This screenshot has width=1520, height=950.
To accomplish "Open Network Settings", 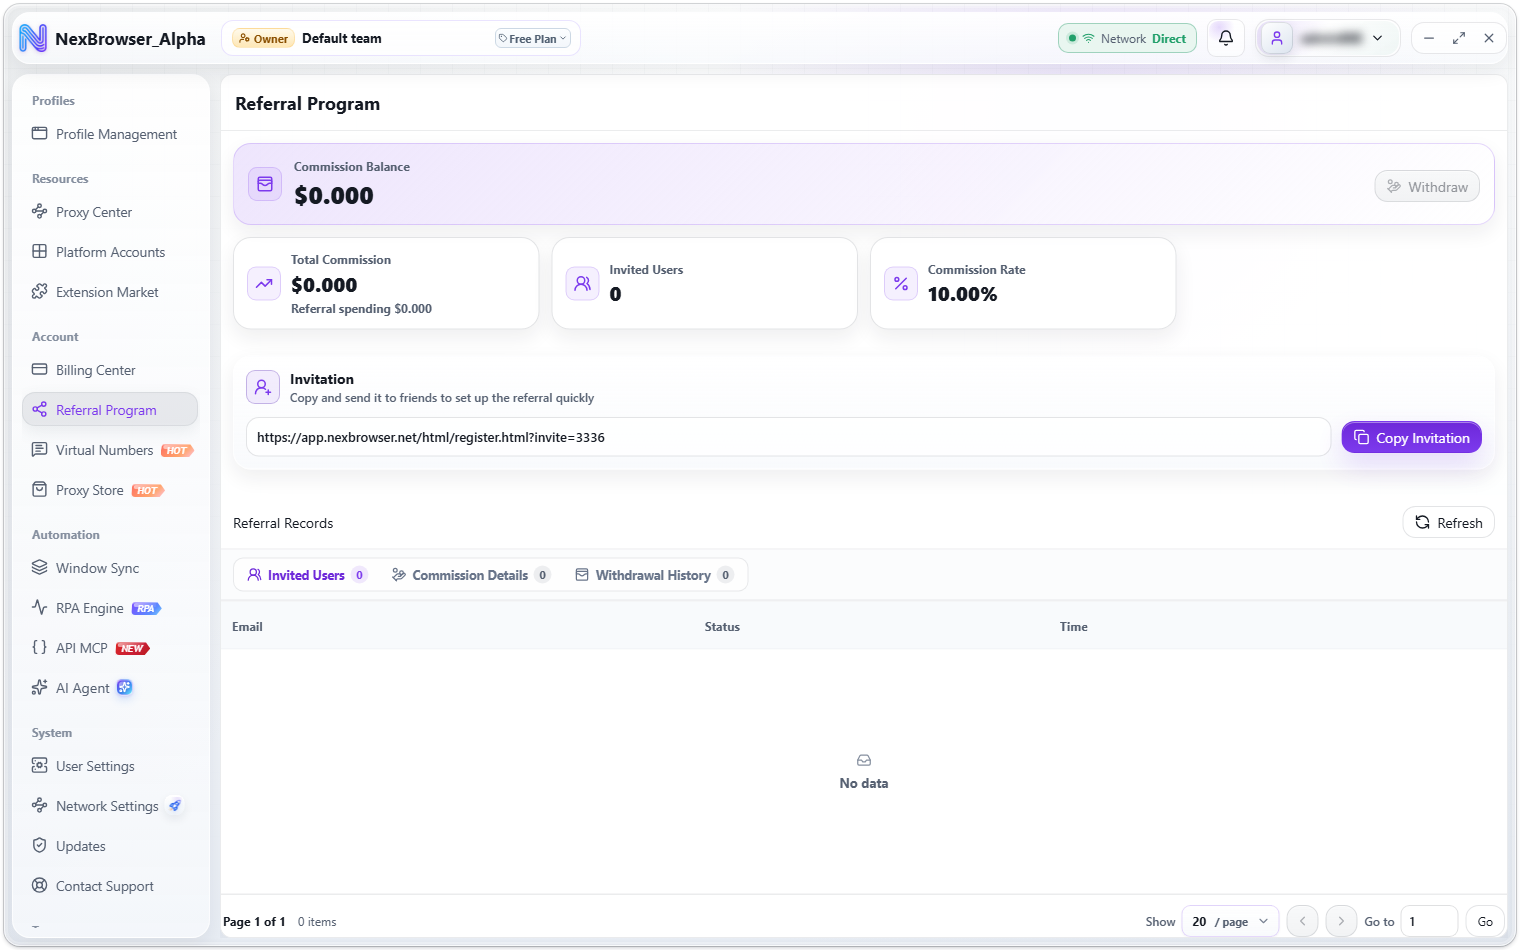I will pyautogui.click(x=110, y=806).
